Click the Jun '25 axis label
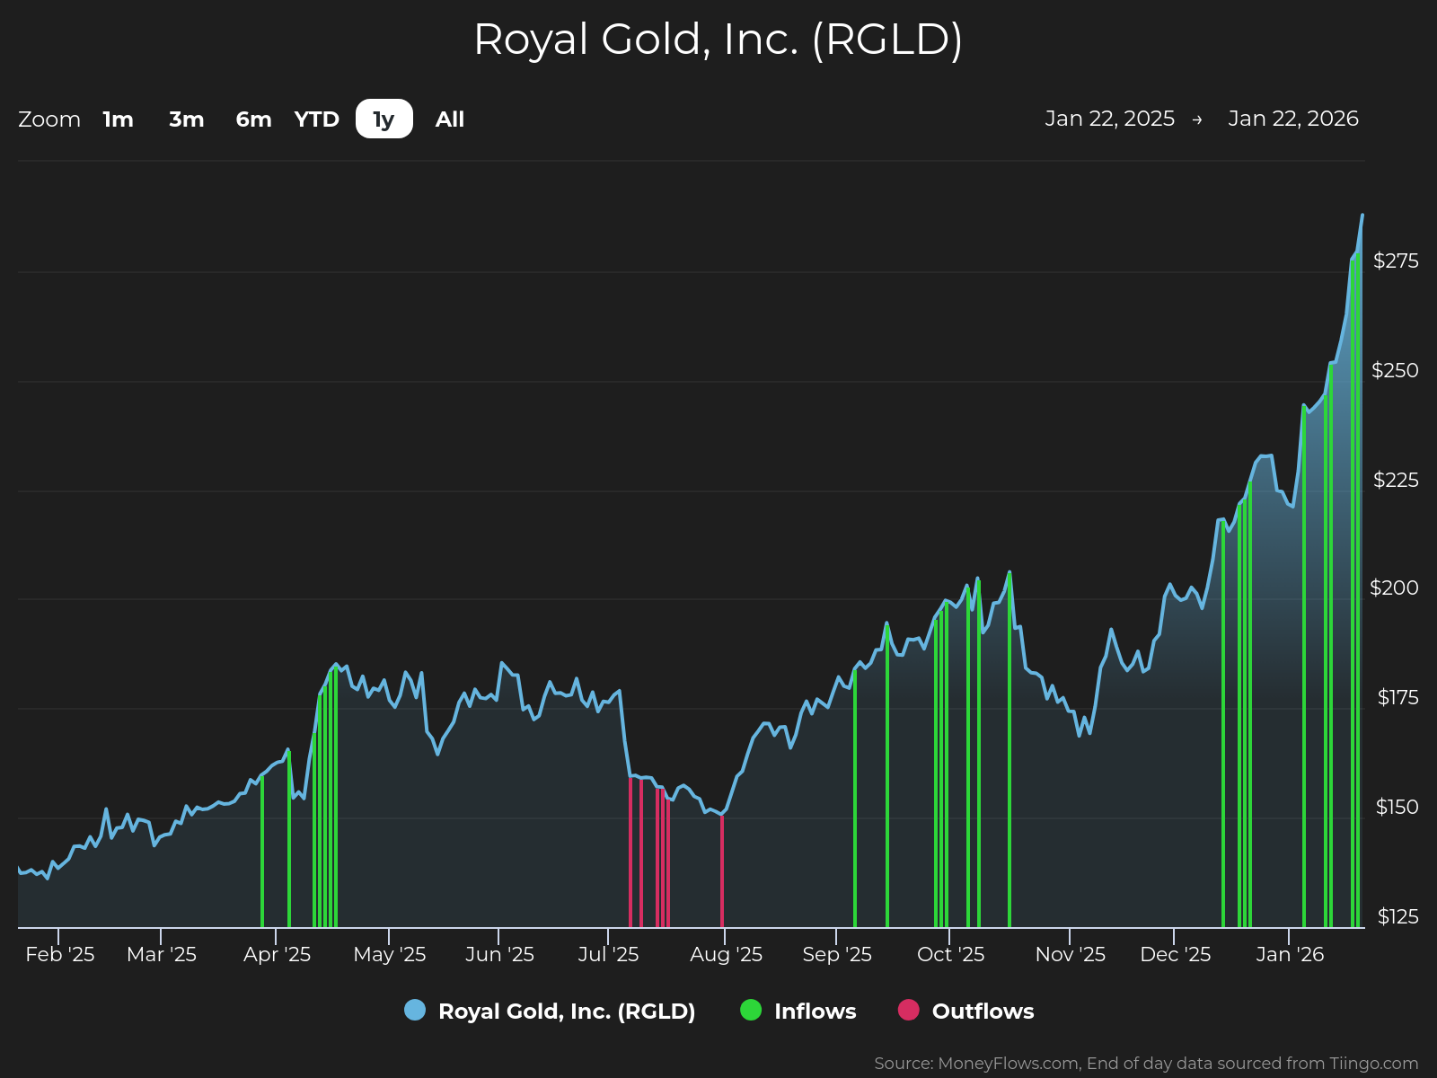The width and height of the screenshot is (1437, 1078). point(500,954)
